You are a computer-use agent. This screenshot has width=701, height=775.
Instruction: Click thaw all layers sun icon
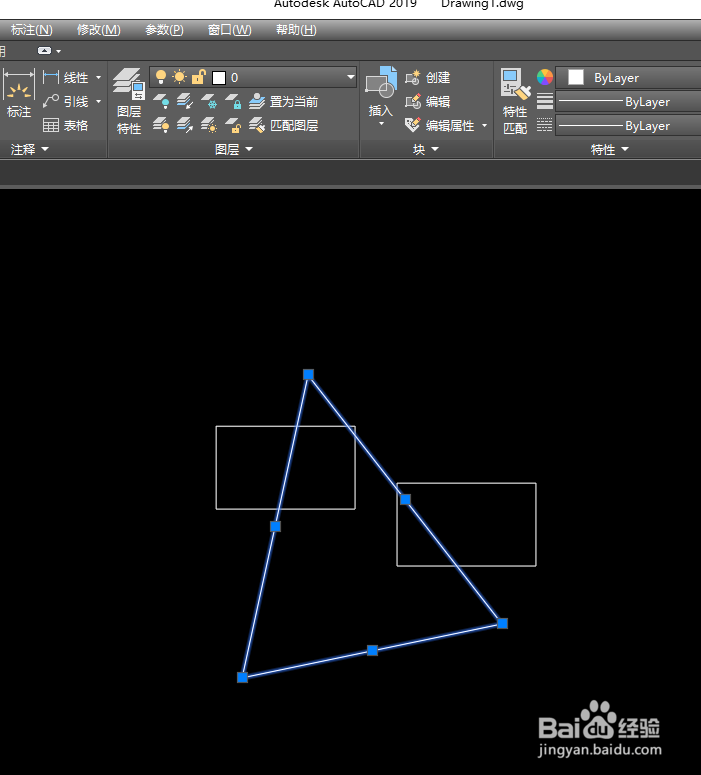click(x=210, y=126)
